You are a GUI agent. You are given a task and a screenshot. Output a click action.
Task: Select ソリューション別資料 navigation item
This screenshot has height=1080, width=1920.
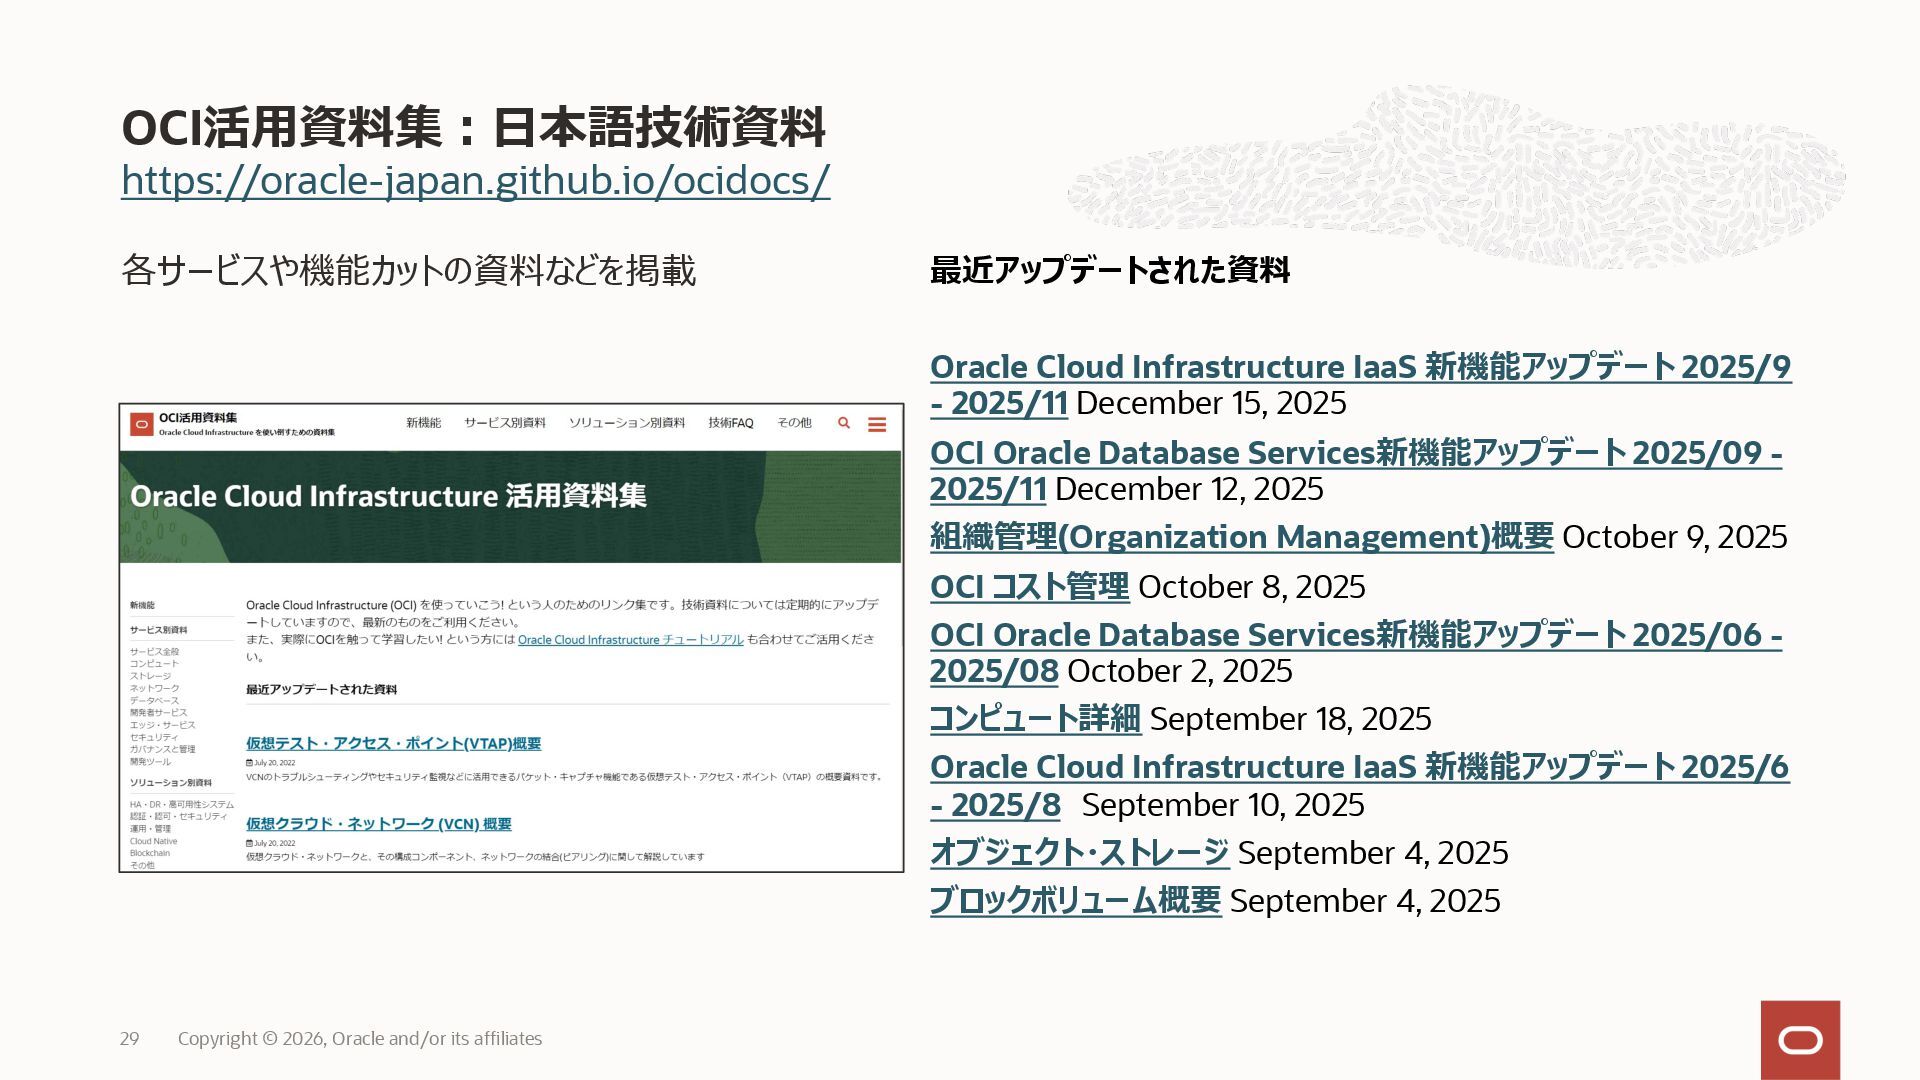click(x=626, y=423)
